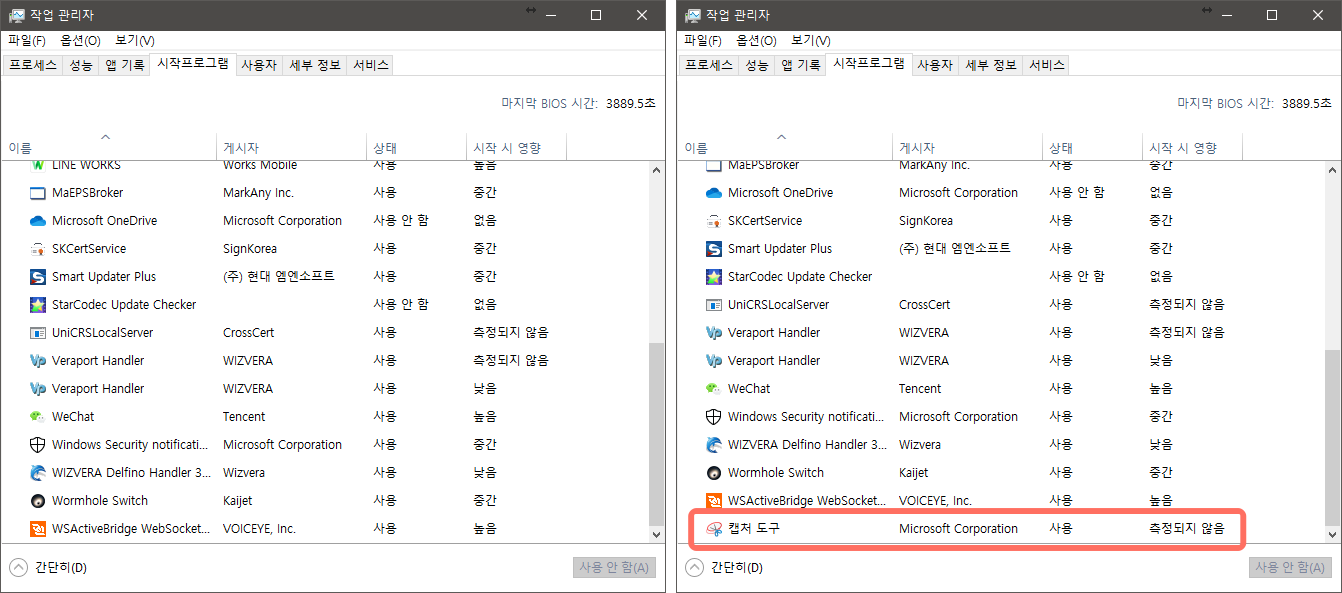The height and width of the screenshot is (593, 1342).
Task: Click StarCodec Update Checker icon in right window
Action: [714, 277]
